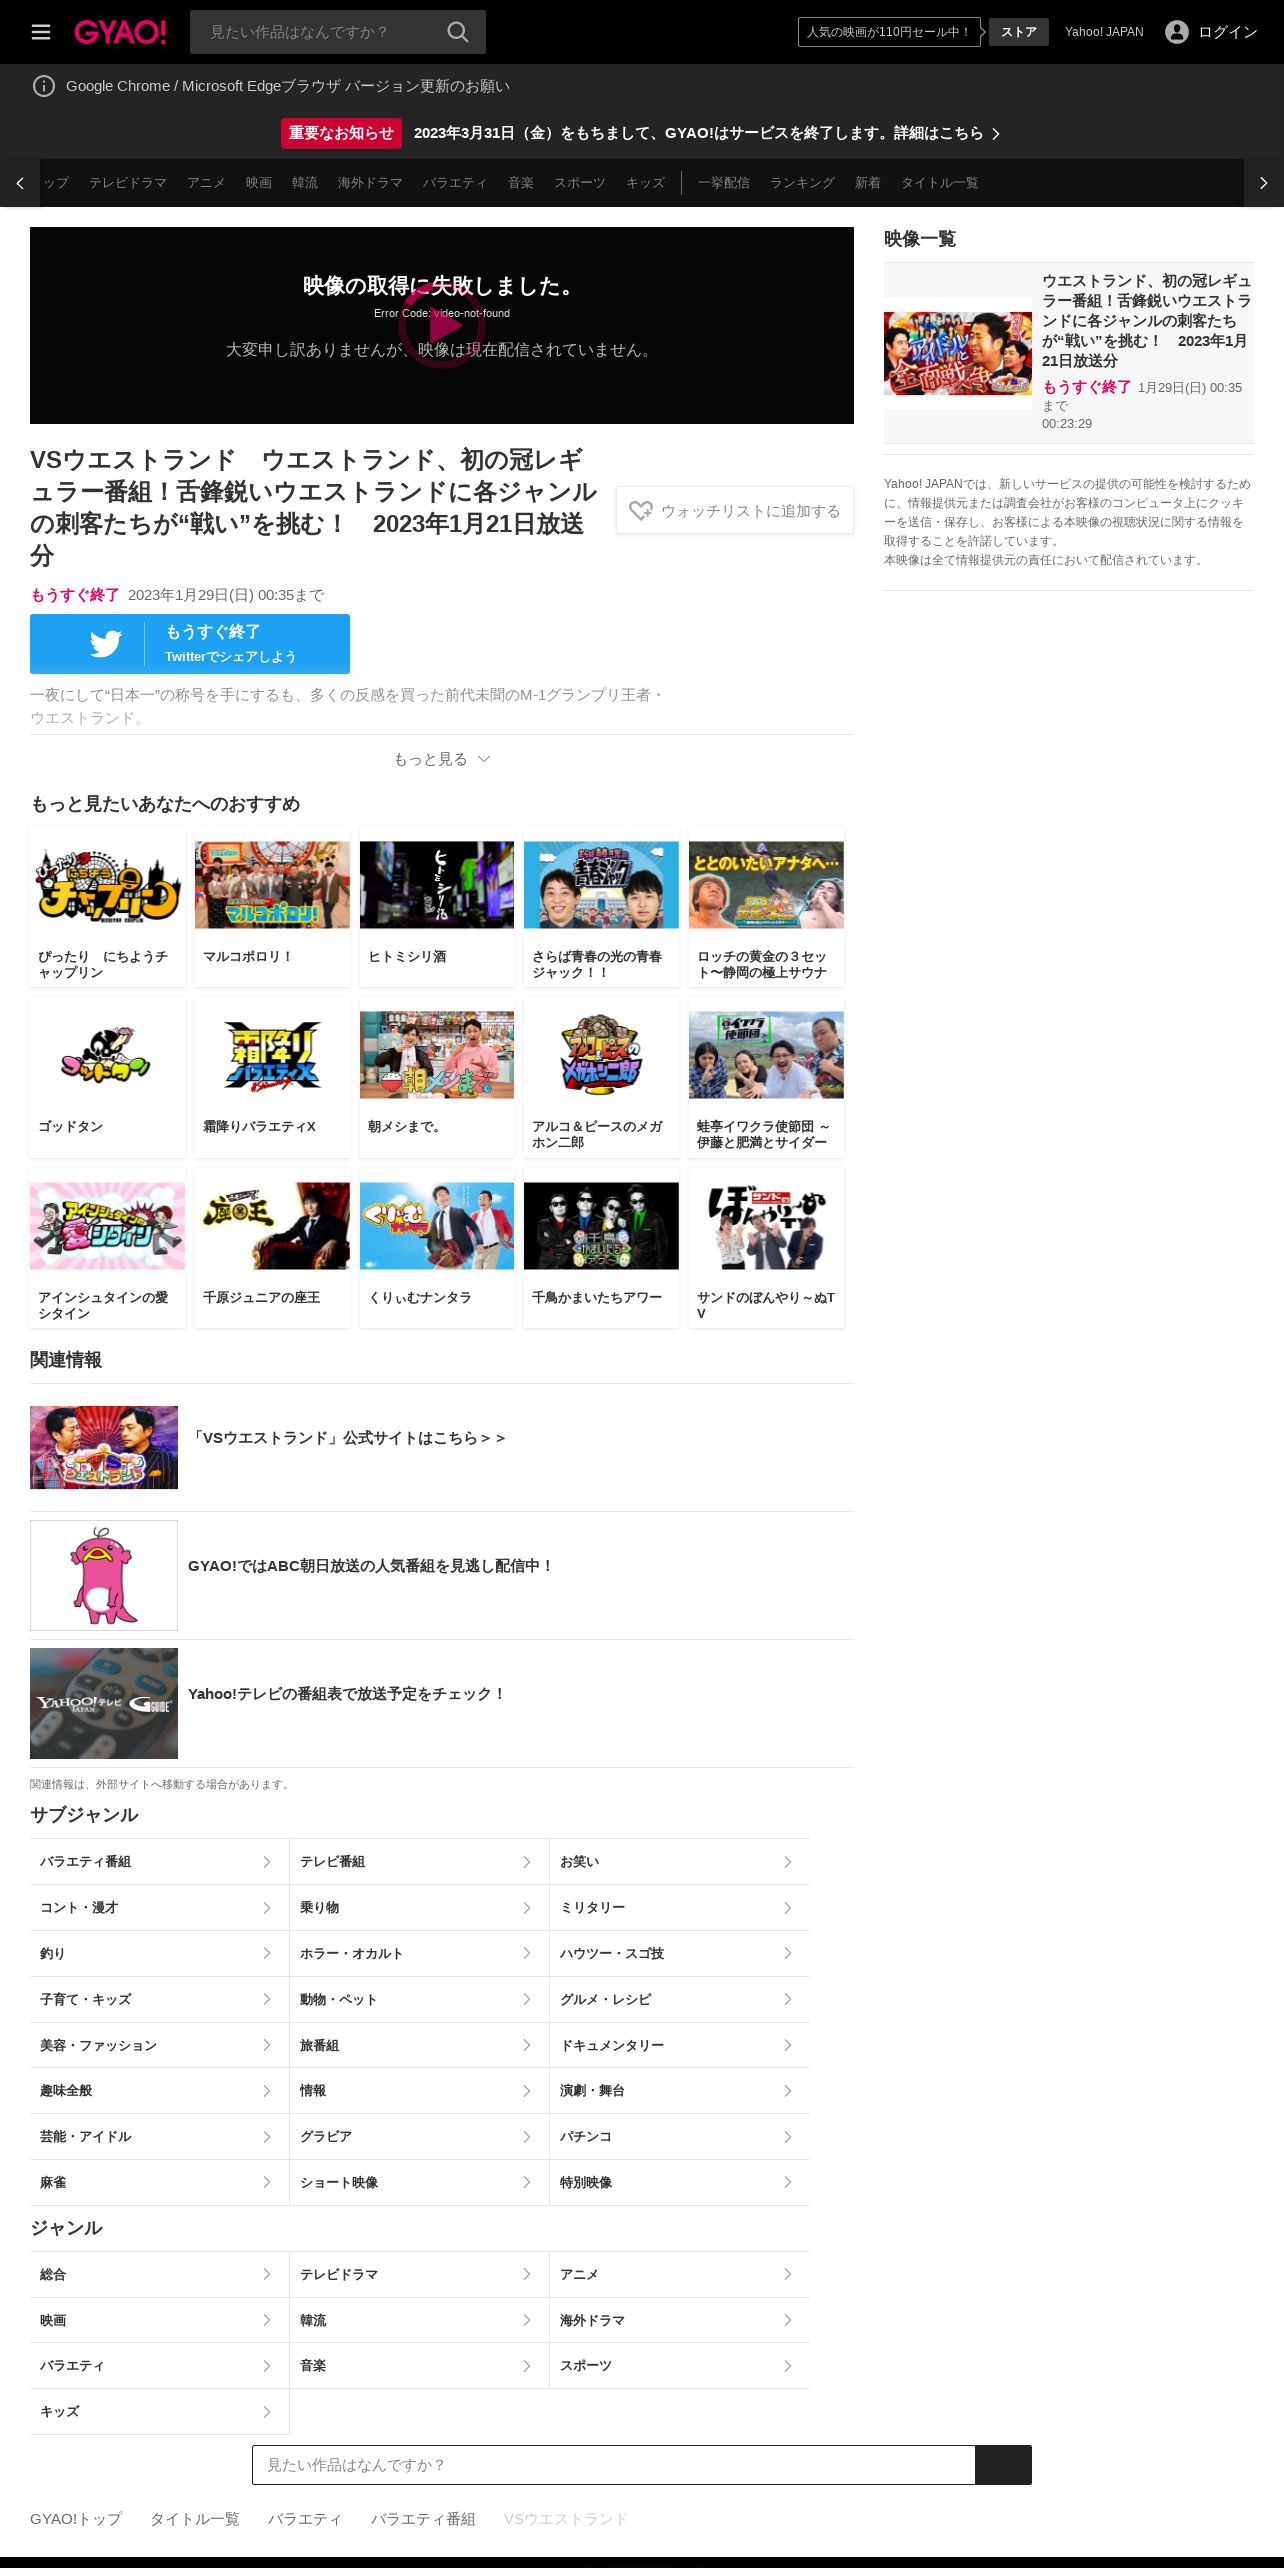Open 海外ドラマ genre row at bottom
This screenshot has width=1284, height=2568.
click(680, 2320)
